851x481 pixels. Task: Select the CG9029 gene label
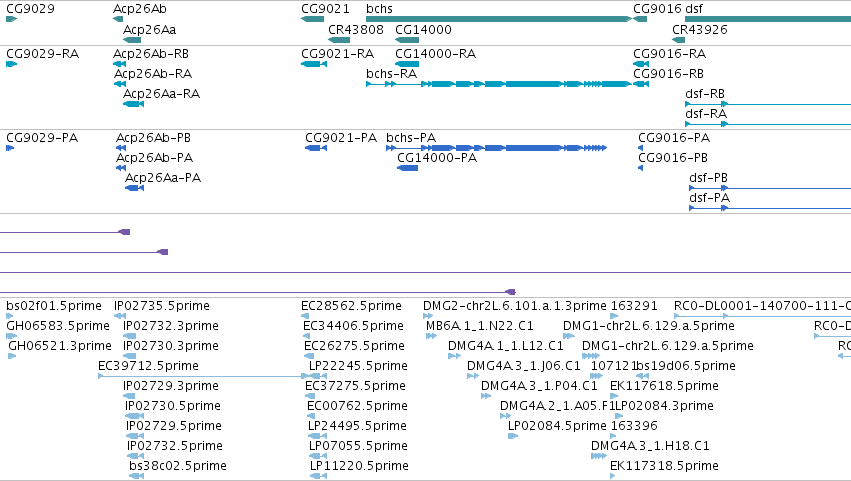coord(30,9)
